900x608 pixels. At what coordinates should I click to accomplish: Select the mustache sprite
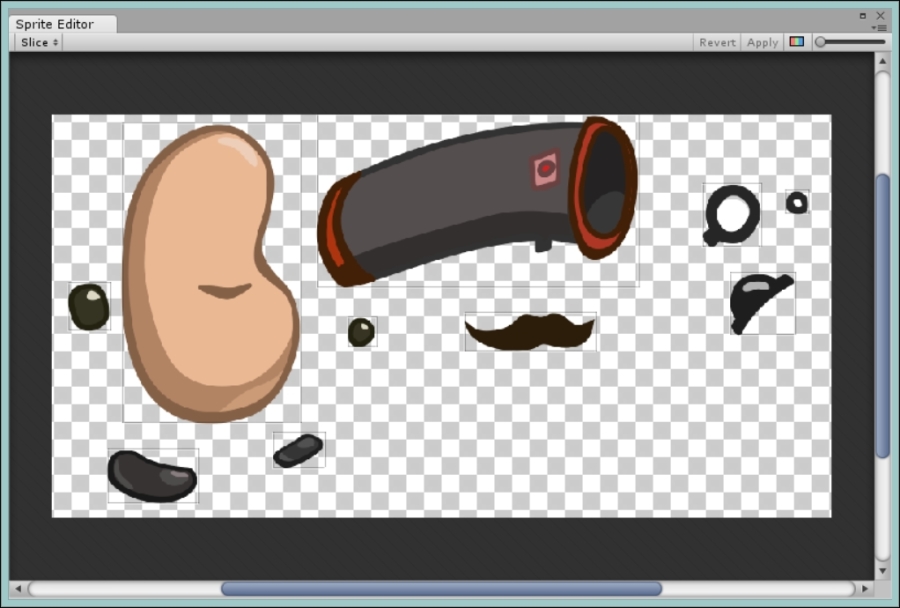click(x=530, y=331)
